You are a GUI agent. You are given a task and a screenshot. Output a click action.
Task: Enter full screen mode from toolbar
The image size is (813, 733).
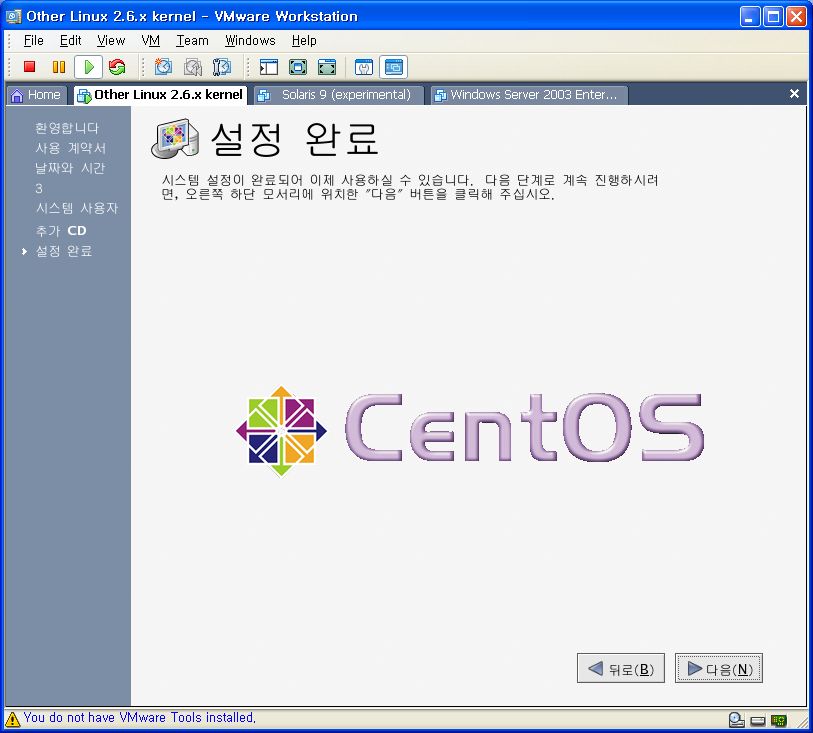point(298,67)
